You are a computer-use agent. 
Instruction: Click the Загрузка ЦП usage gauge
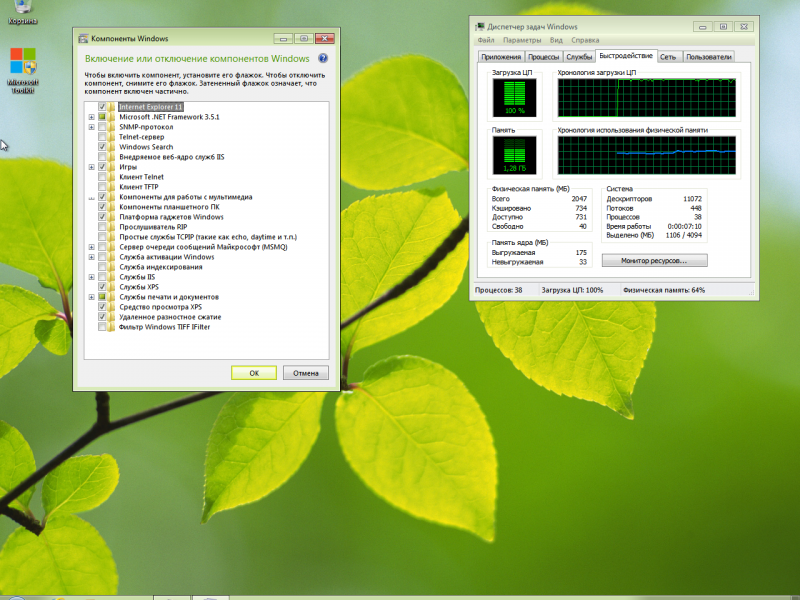[514, 97]
